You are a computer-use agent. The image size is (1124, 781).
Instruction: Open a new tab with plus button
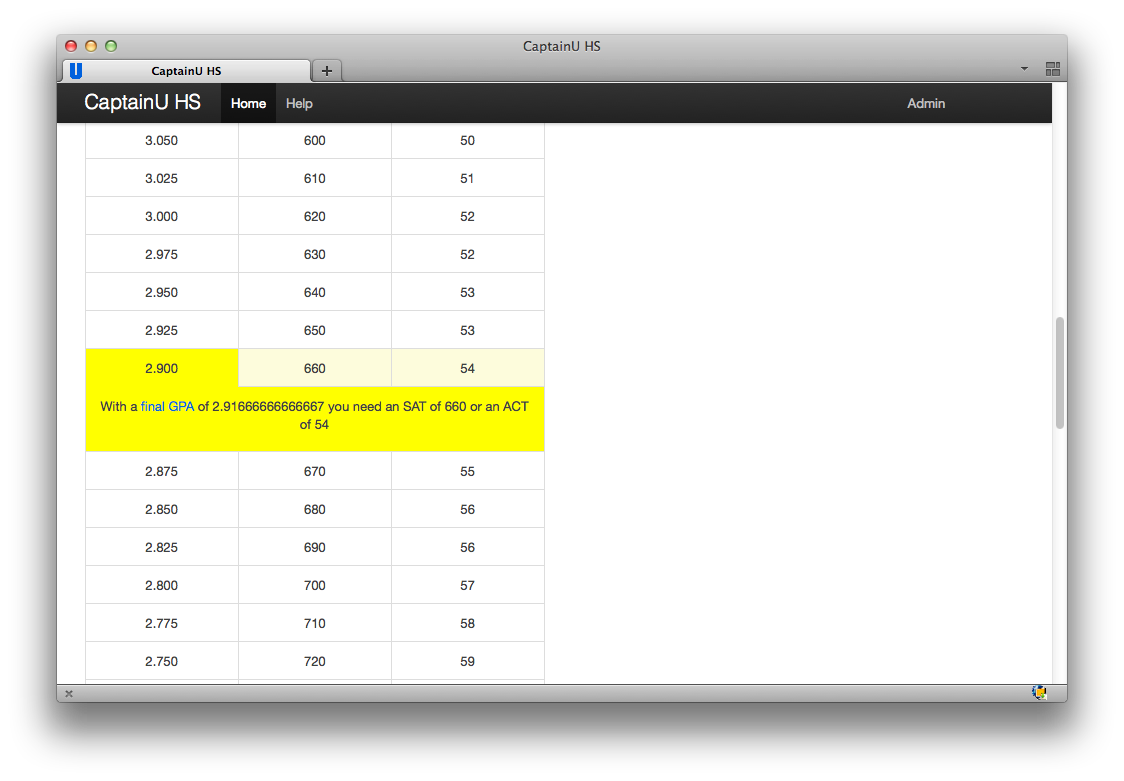327,70
